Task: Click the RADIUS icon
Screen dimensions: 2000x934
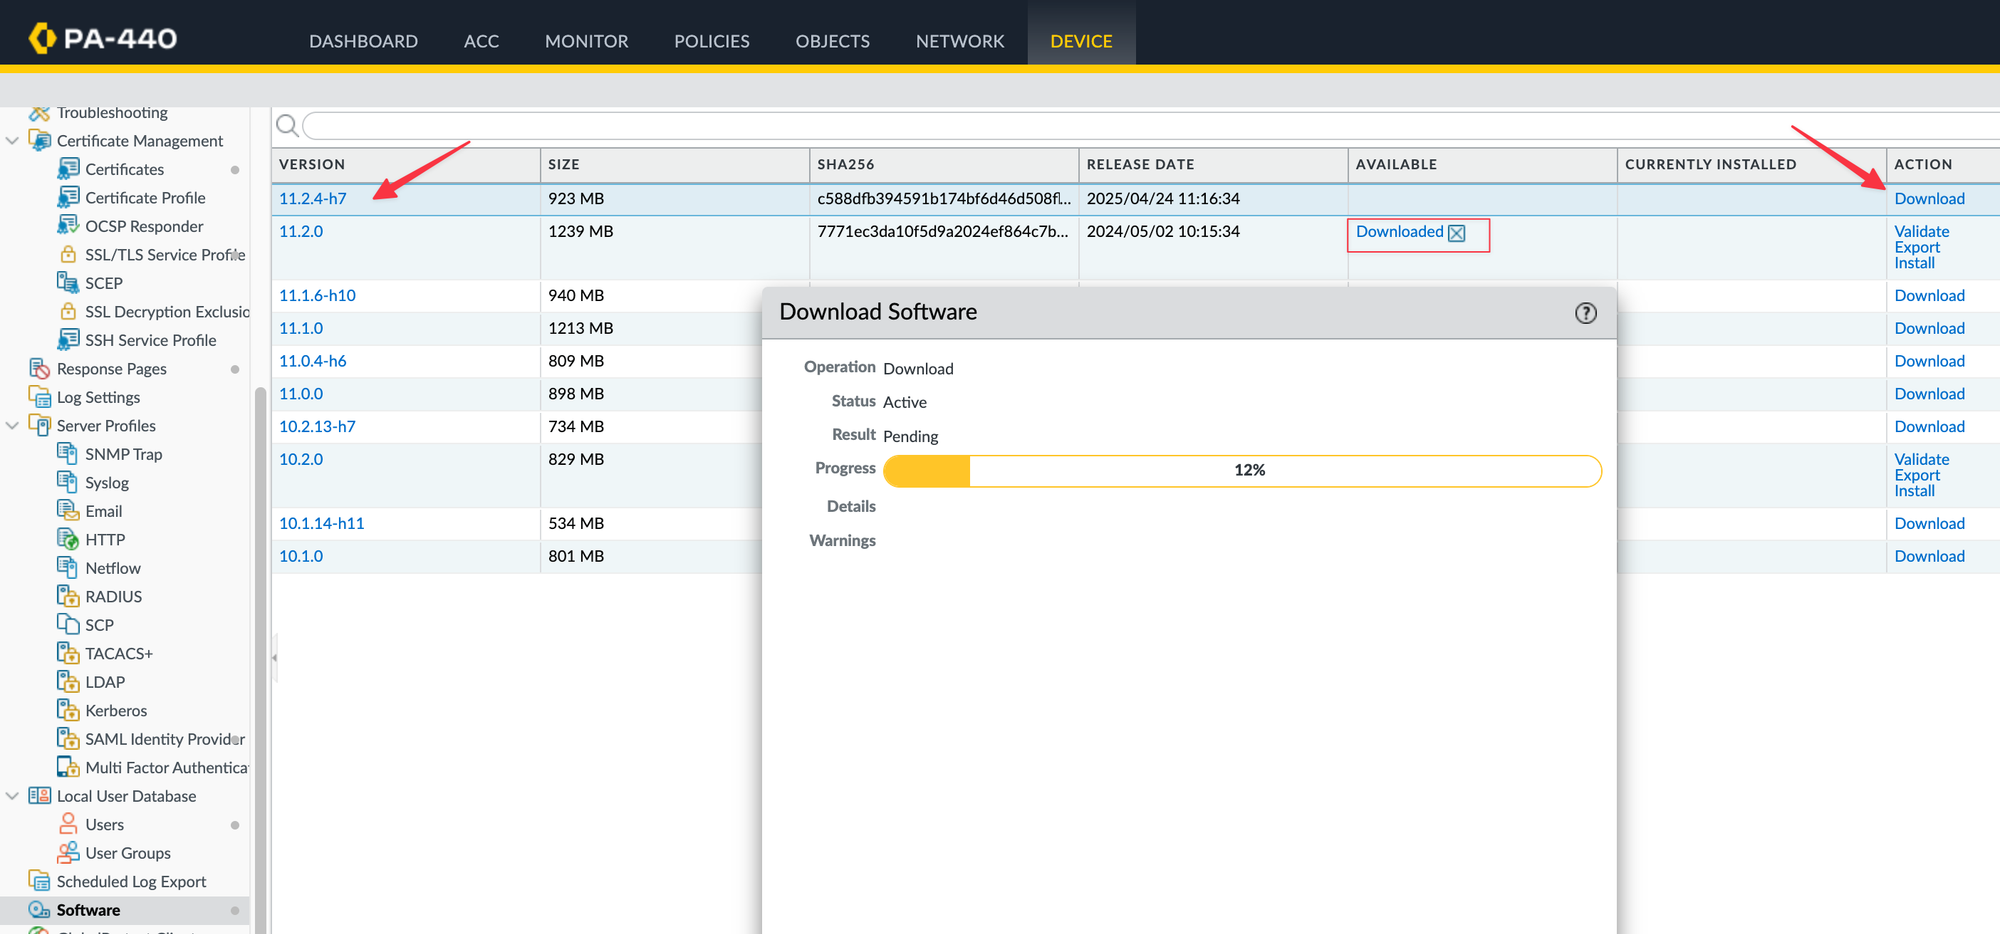Action: [x=68, y=596]
